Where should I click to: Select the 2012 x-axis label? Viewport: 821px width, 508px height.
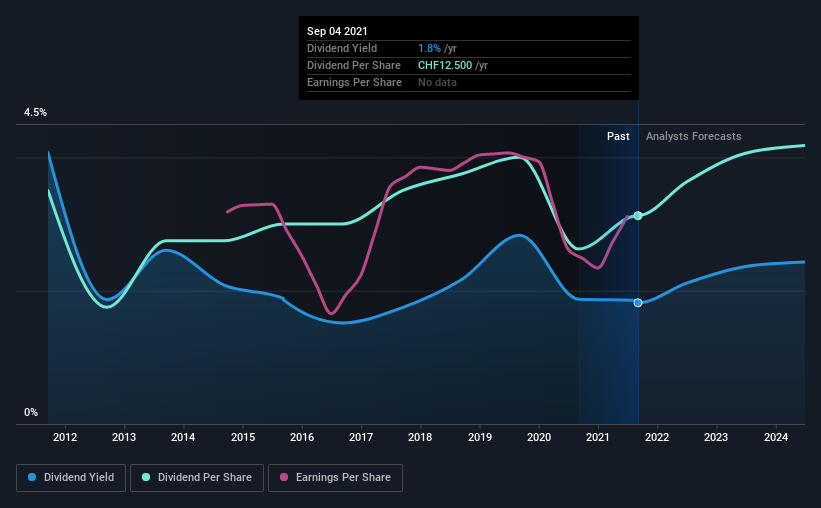(65, 437)
